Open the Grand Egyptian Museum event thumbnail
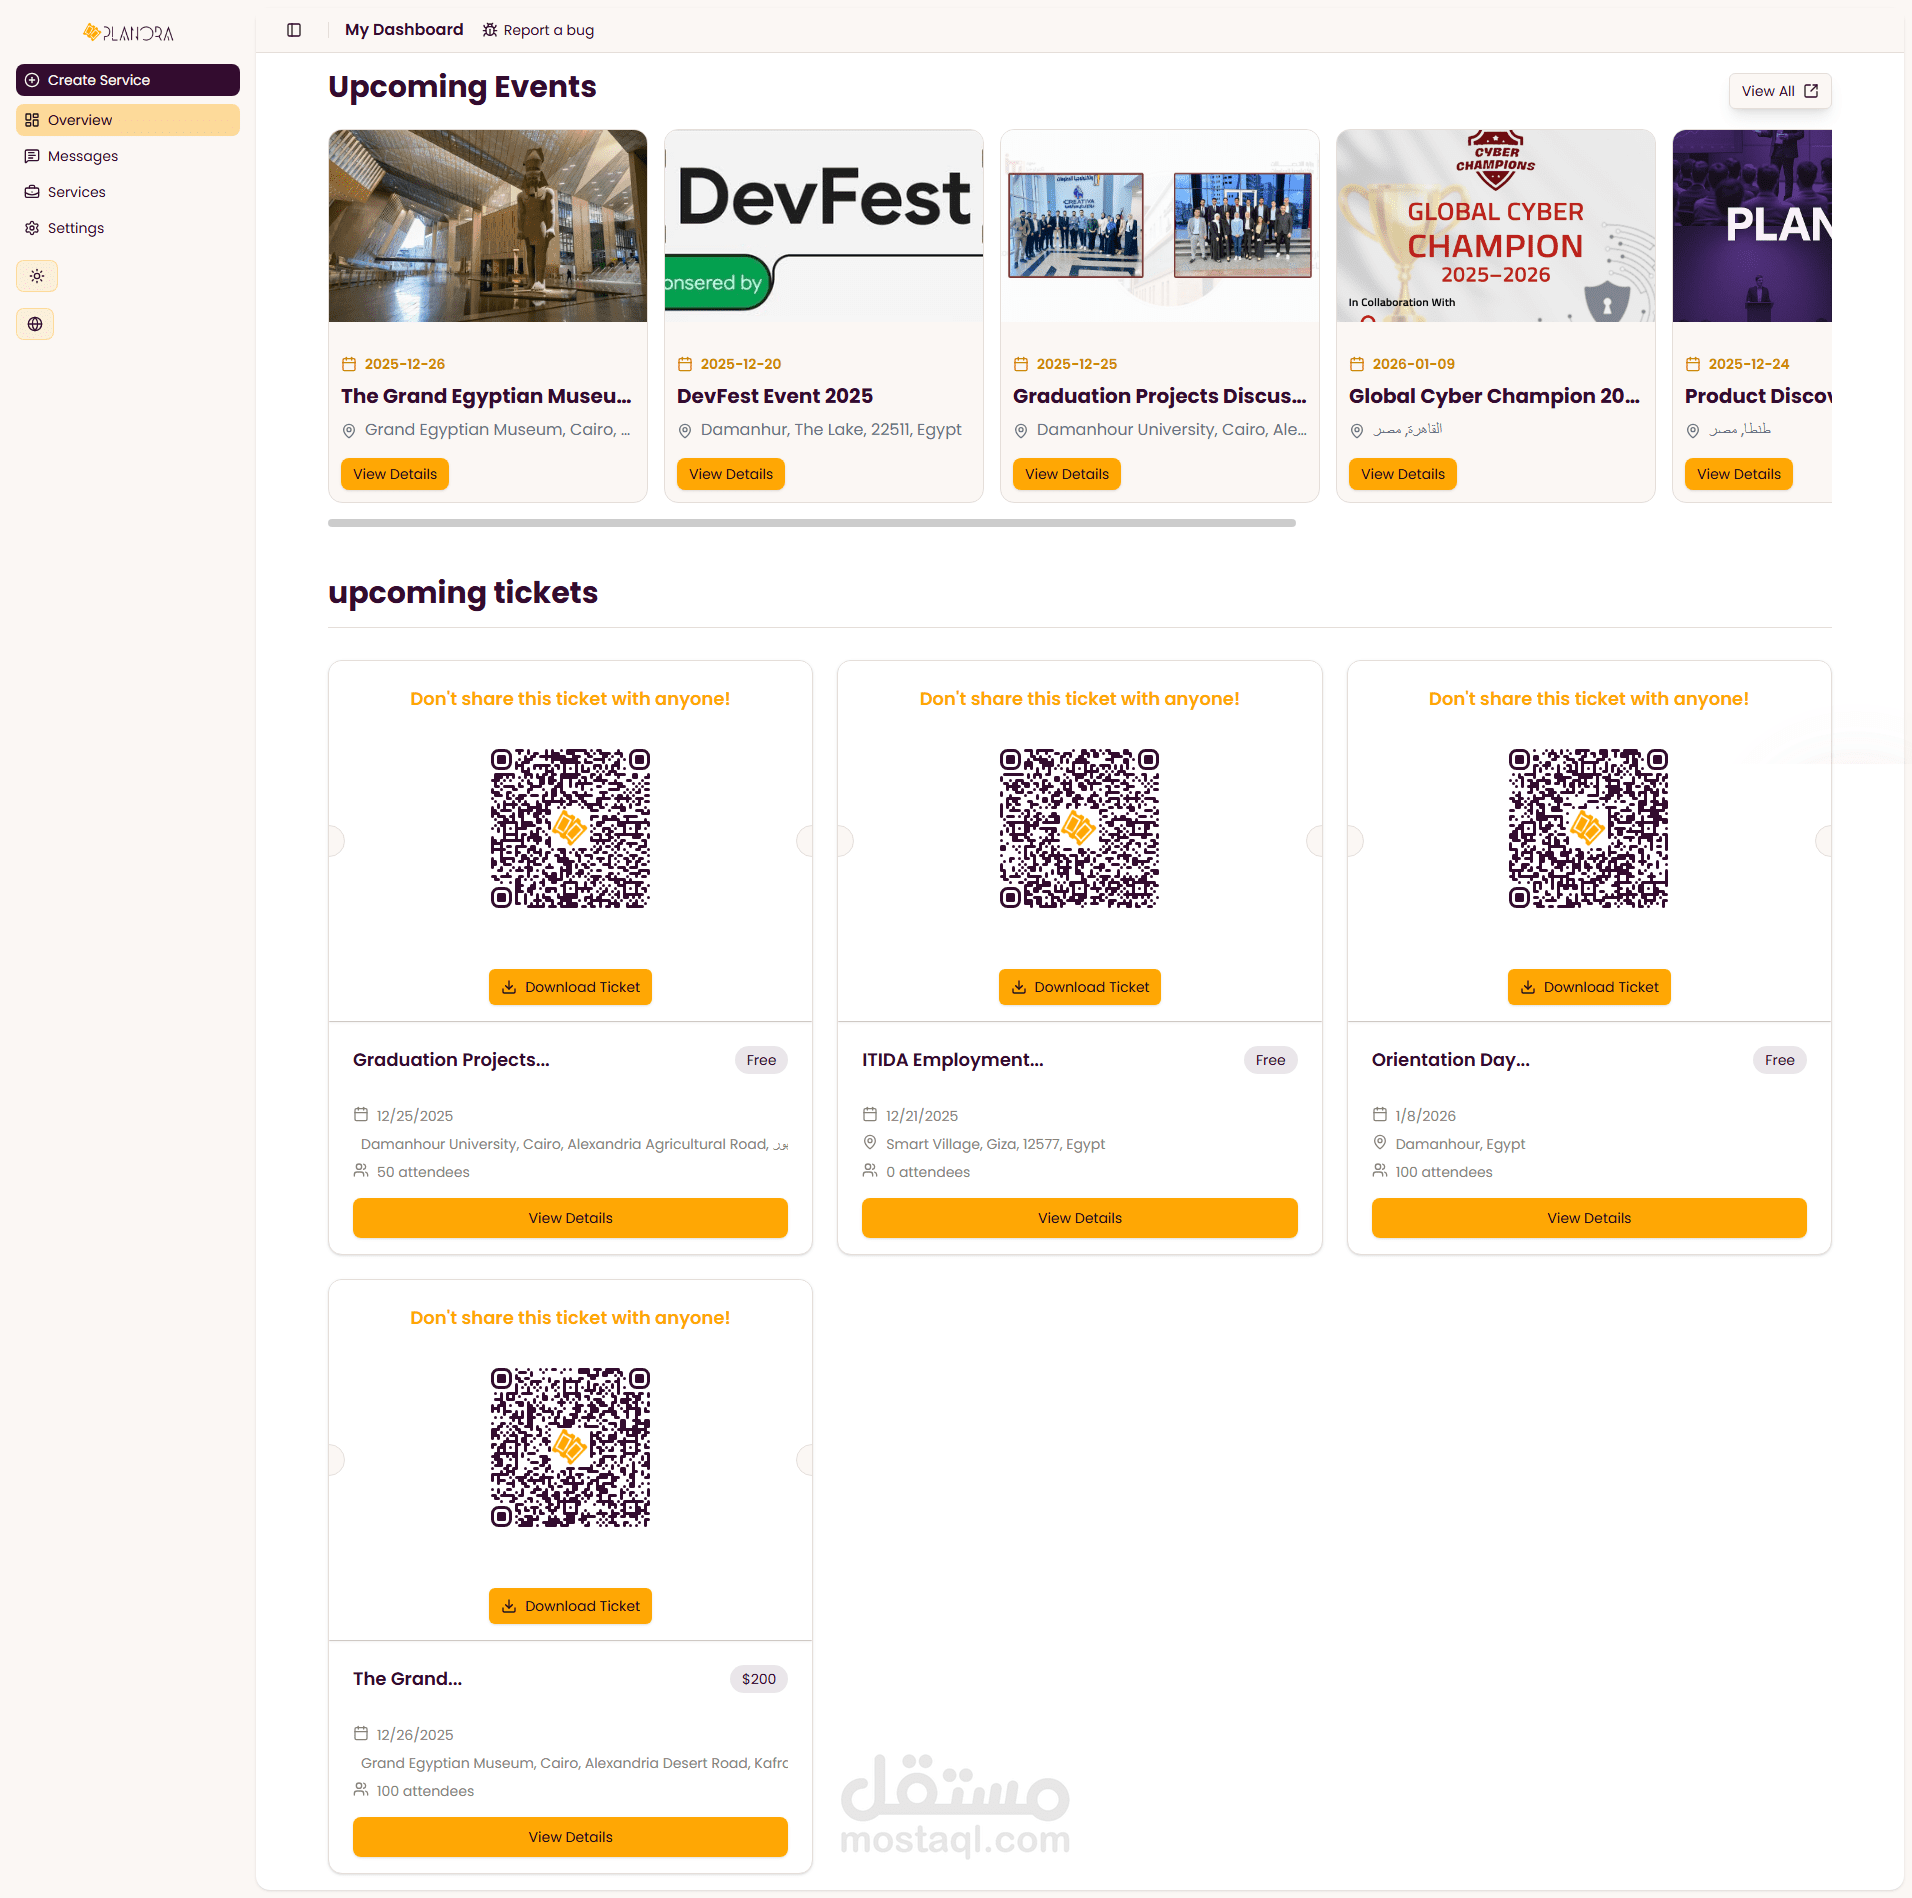 click(488, 226)
